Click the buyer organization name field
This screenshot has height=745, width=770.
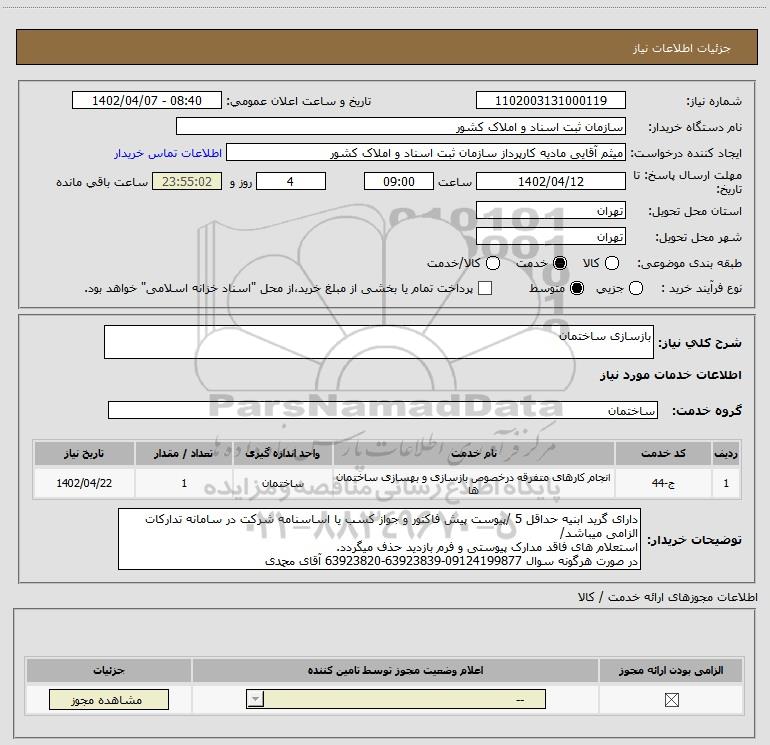[401, 126]
